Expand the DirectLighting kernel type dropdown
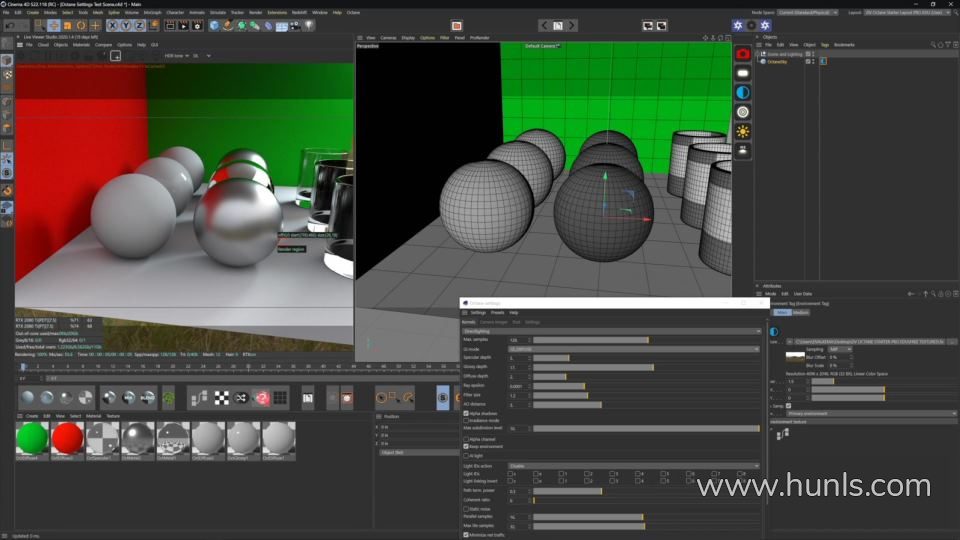 (610, 331)
